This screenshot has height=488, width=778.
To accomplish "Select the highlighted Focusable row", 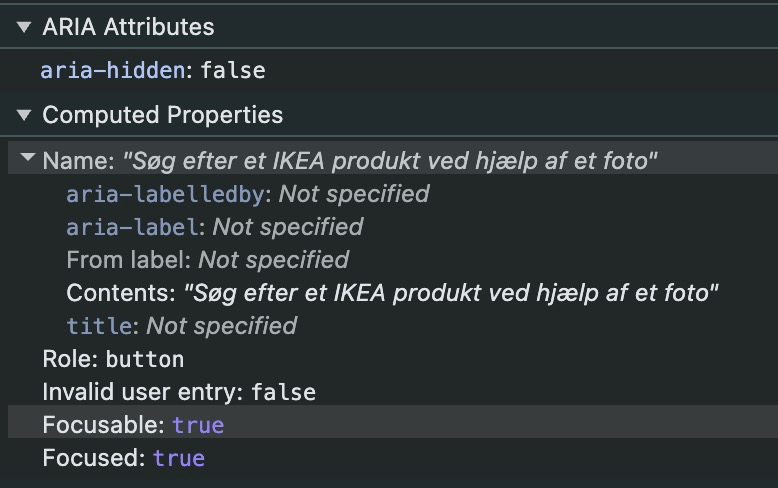I will coord(393,425).
